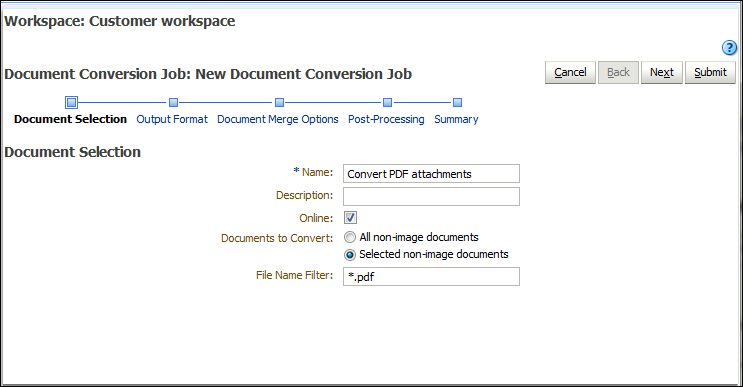Click the Document Conversion Job title text

click(208, 74)
